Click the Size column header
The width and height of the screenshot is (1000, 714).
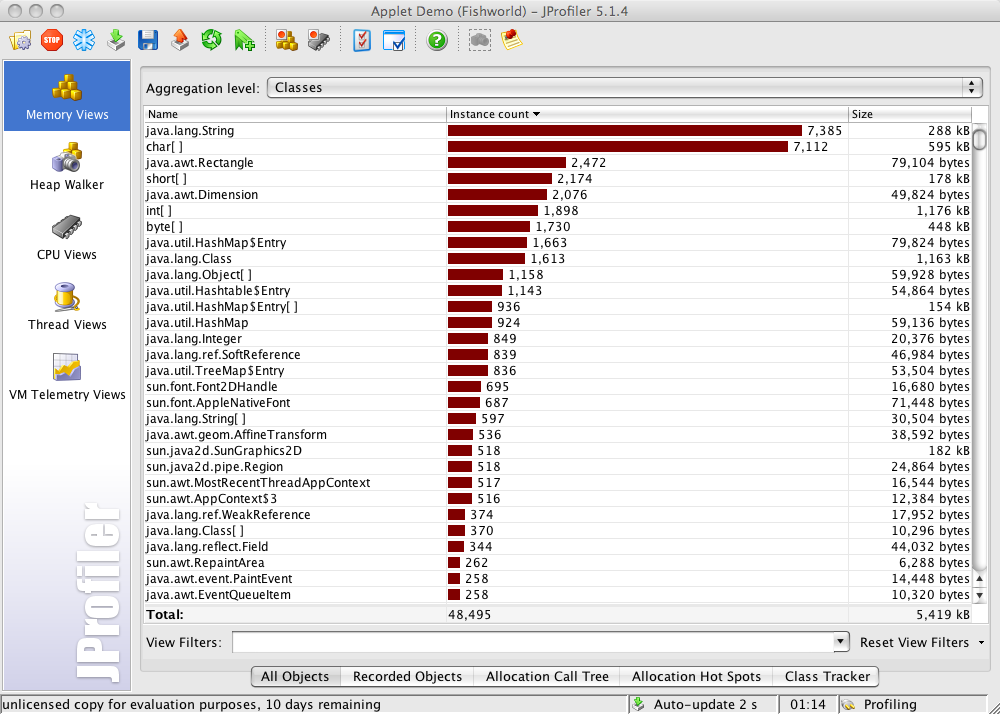point(909,114)
